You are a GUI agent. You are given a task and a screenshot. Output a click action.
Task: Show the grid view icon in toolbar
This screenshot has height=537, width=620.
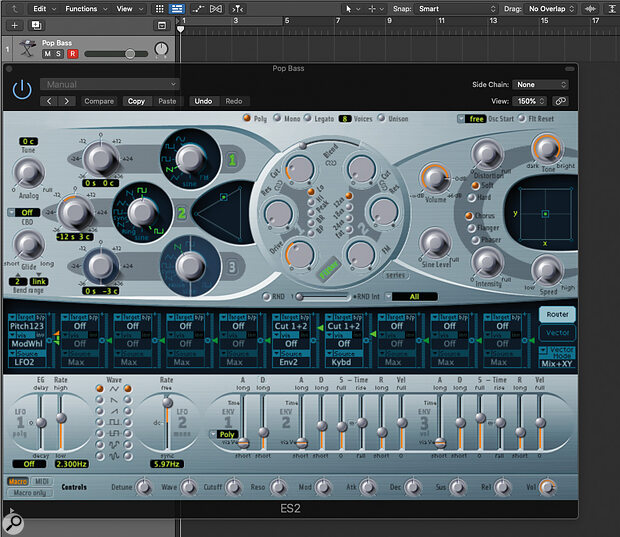(159, 9)
